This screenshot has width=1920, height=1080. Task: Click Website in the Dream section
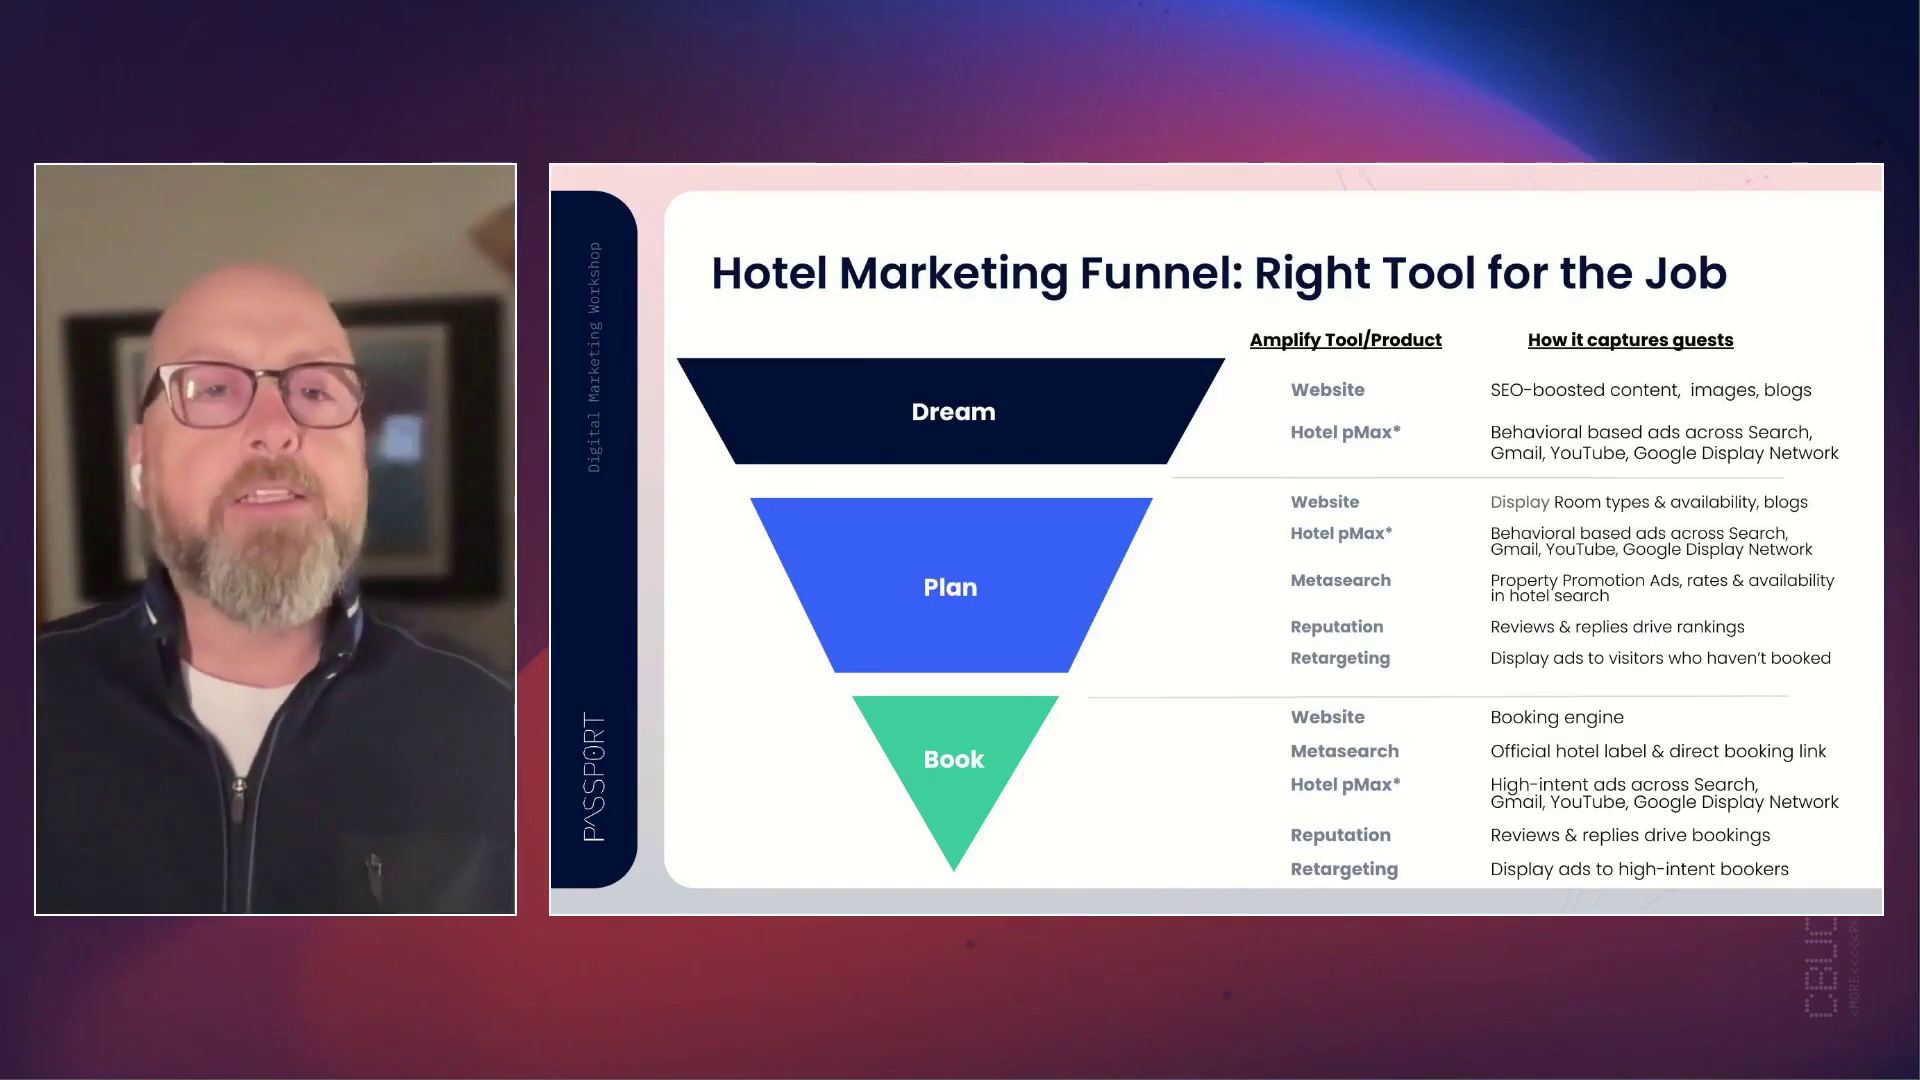pyautogui.click(x=1327, y=390)
